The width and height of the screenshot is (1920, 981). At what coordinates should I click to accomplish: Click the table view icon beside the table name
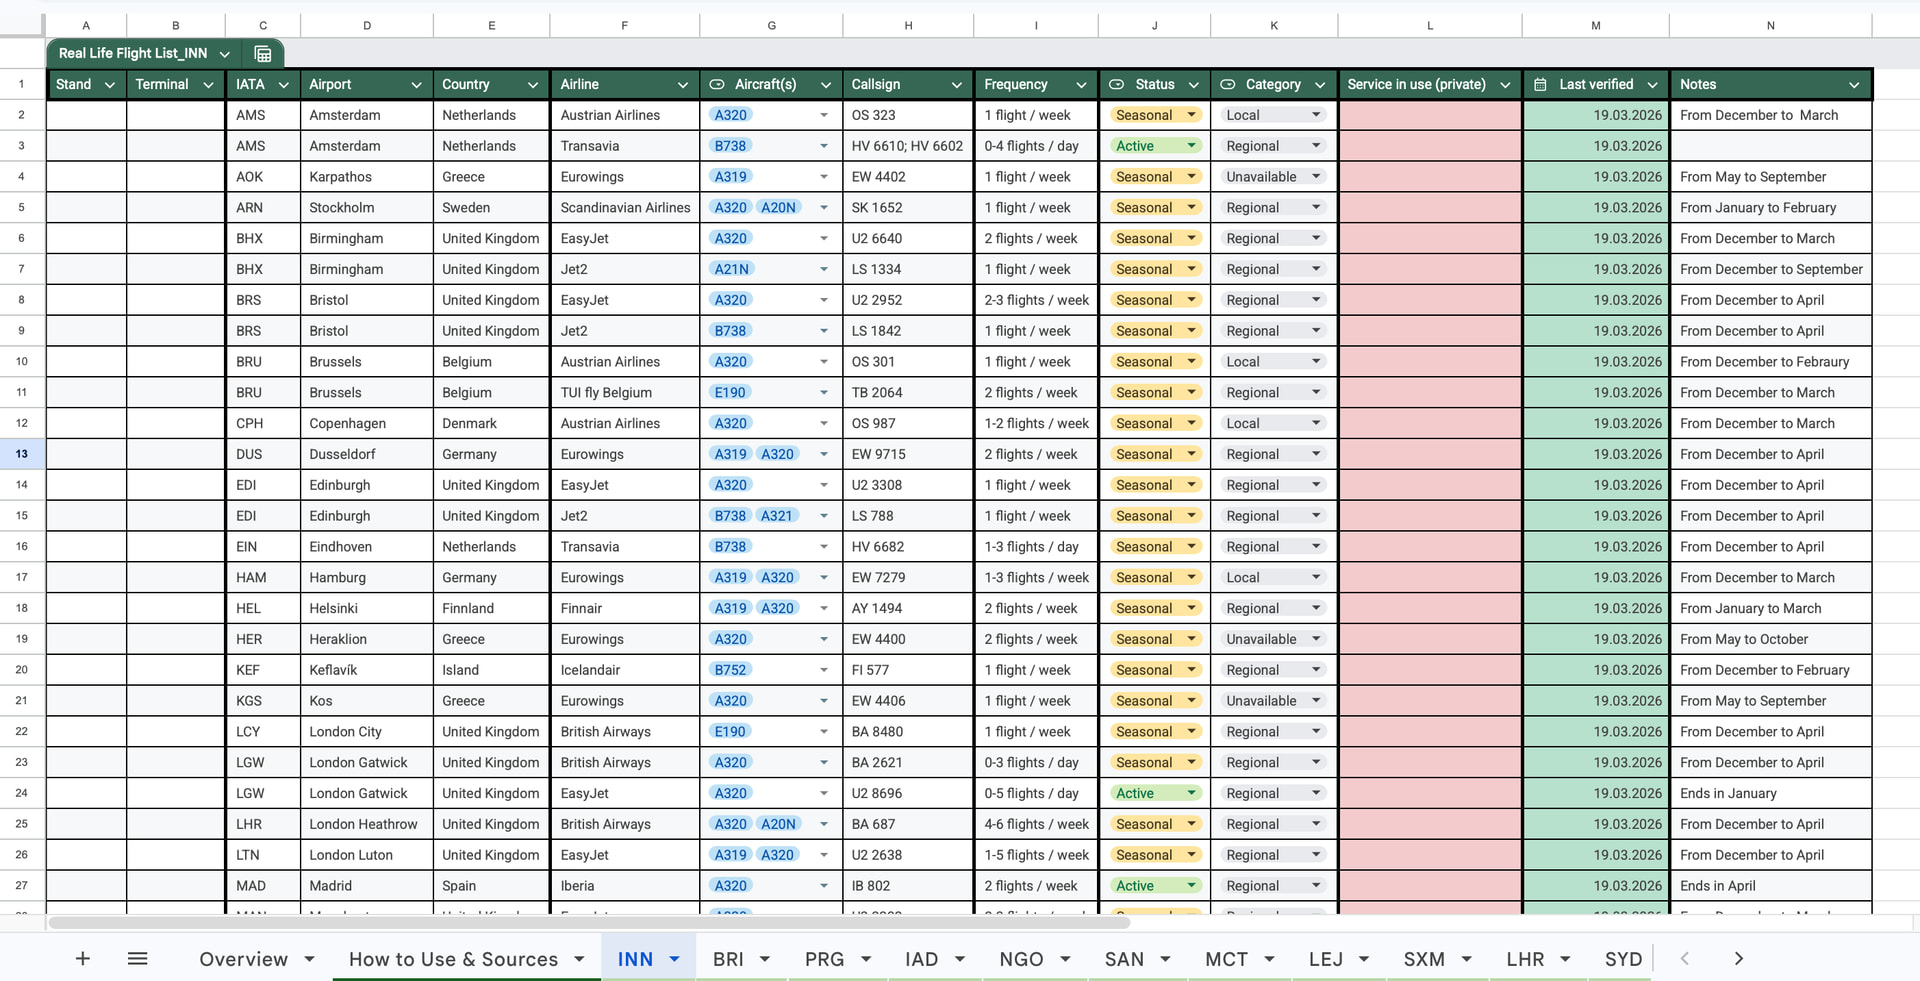click(x=263, y=54)
